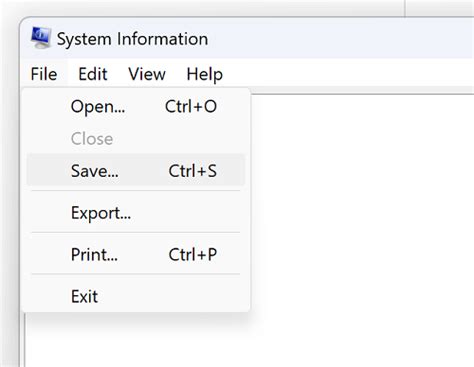Open the Edit menu

point(93,74)
